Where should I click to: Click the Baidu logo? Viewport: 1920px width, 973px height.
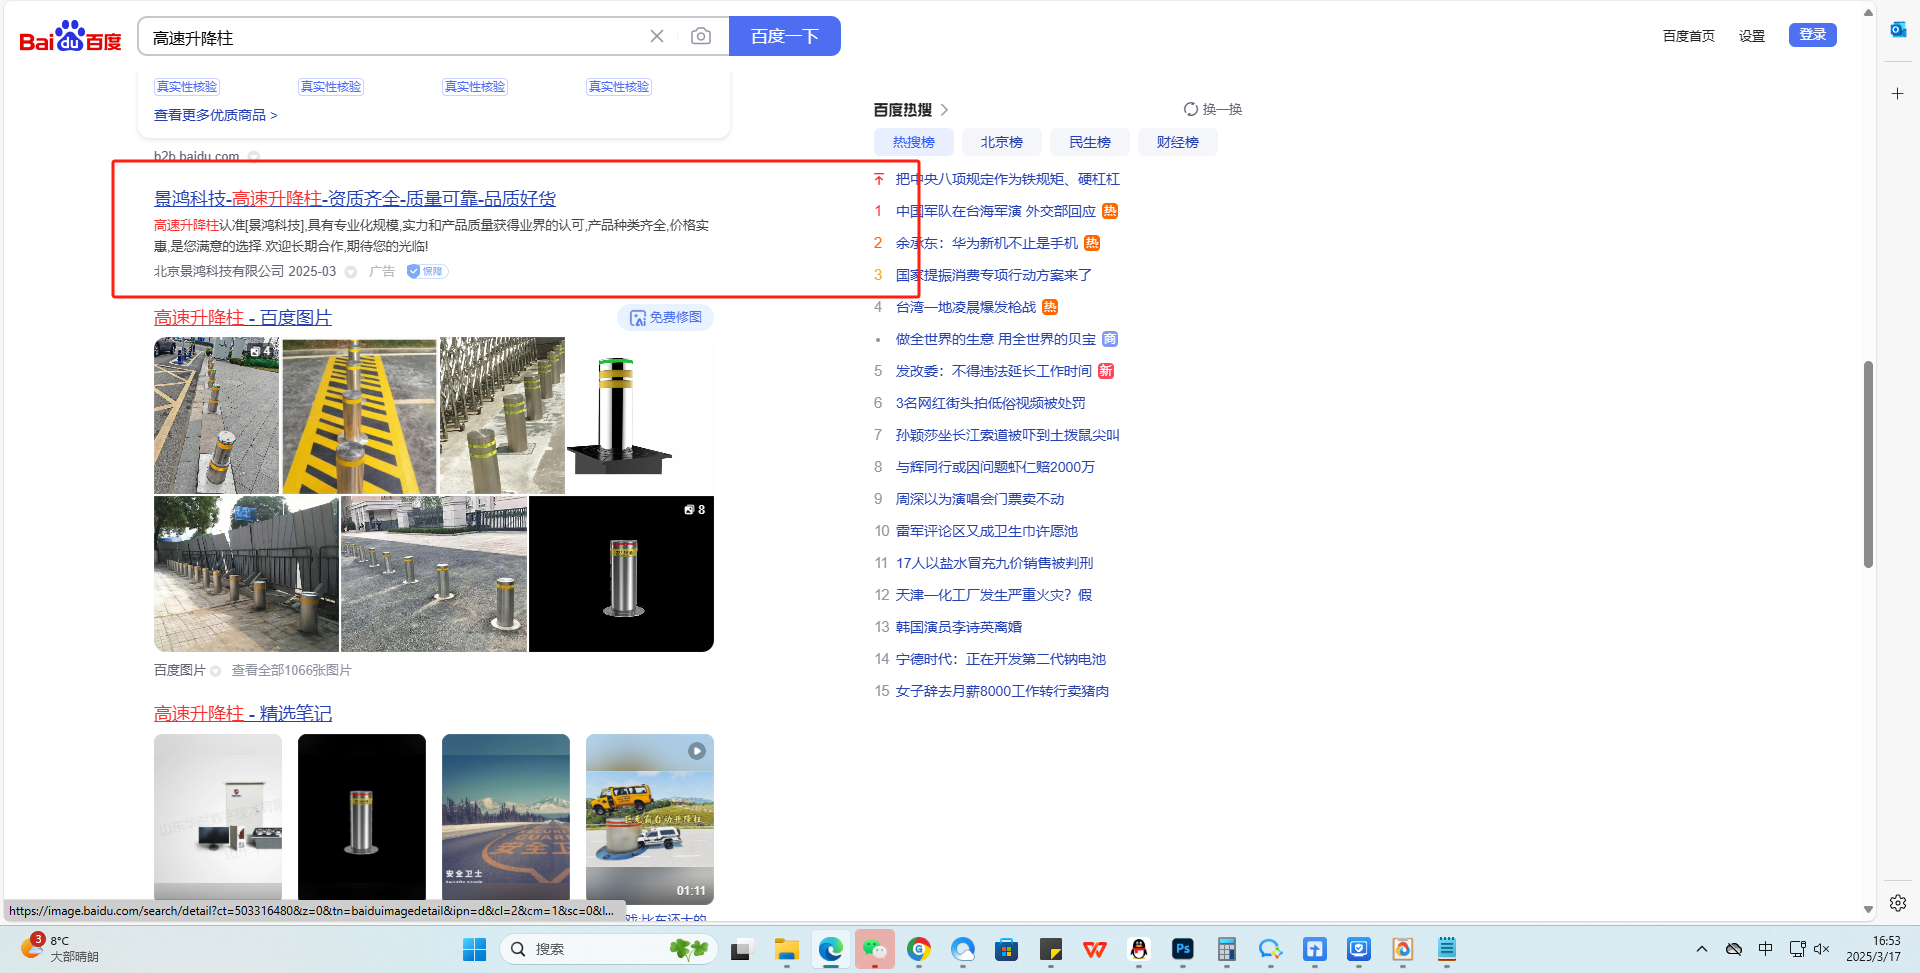[70, 37]
